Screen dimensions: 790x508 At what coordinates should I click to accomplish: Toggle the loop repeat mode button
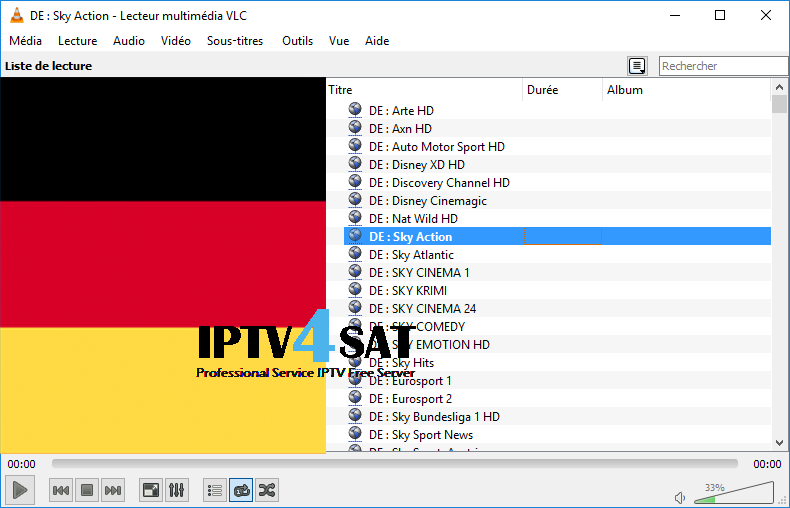241,490
